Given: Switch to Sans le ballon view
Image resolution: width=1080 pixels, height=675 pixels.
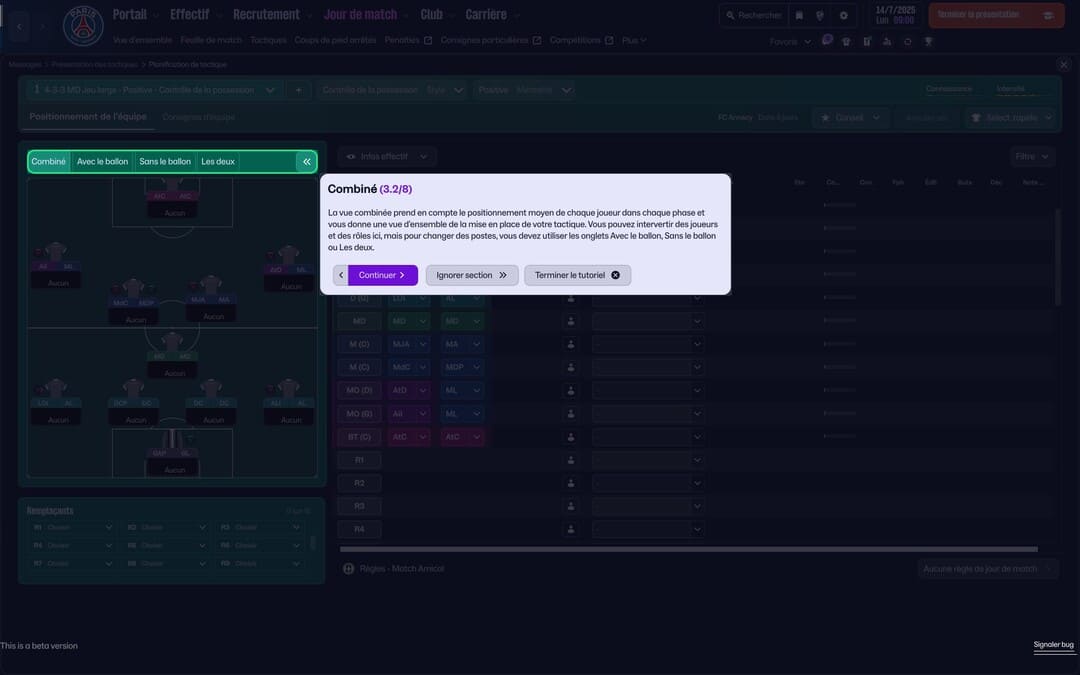Looking at the screenshot, I should pos(165,162).
